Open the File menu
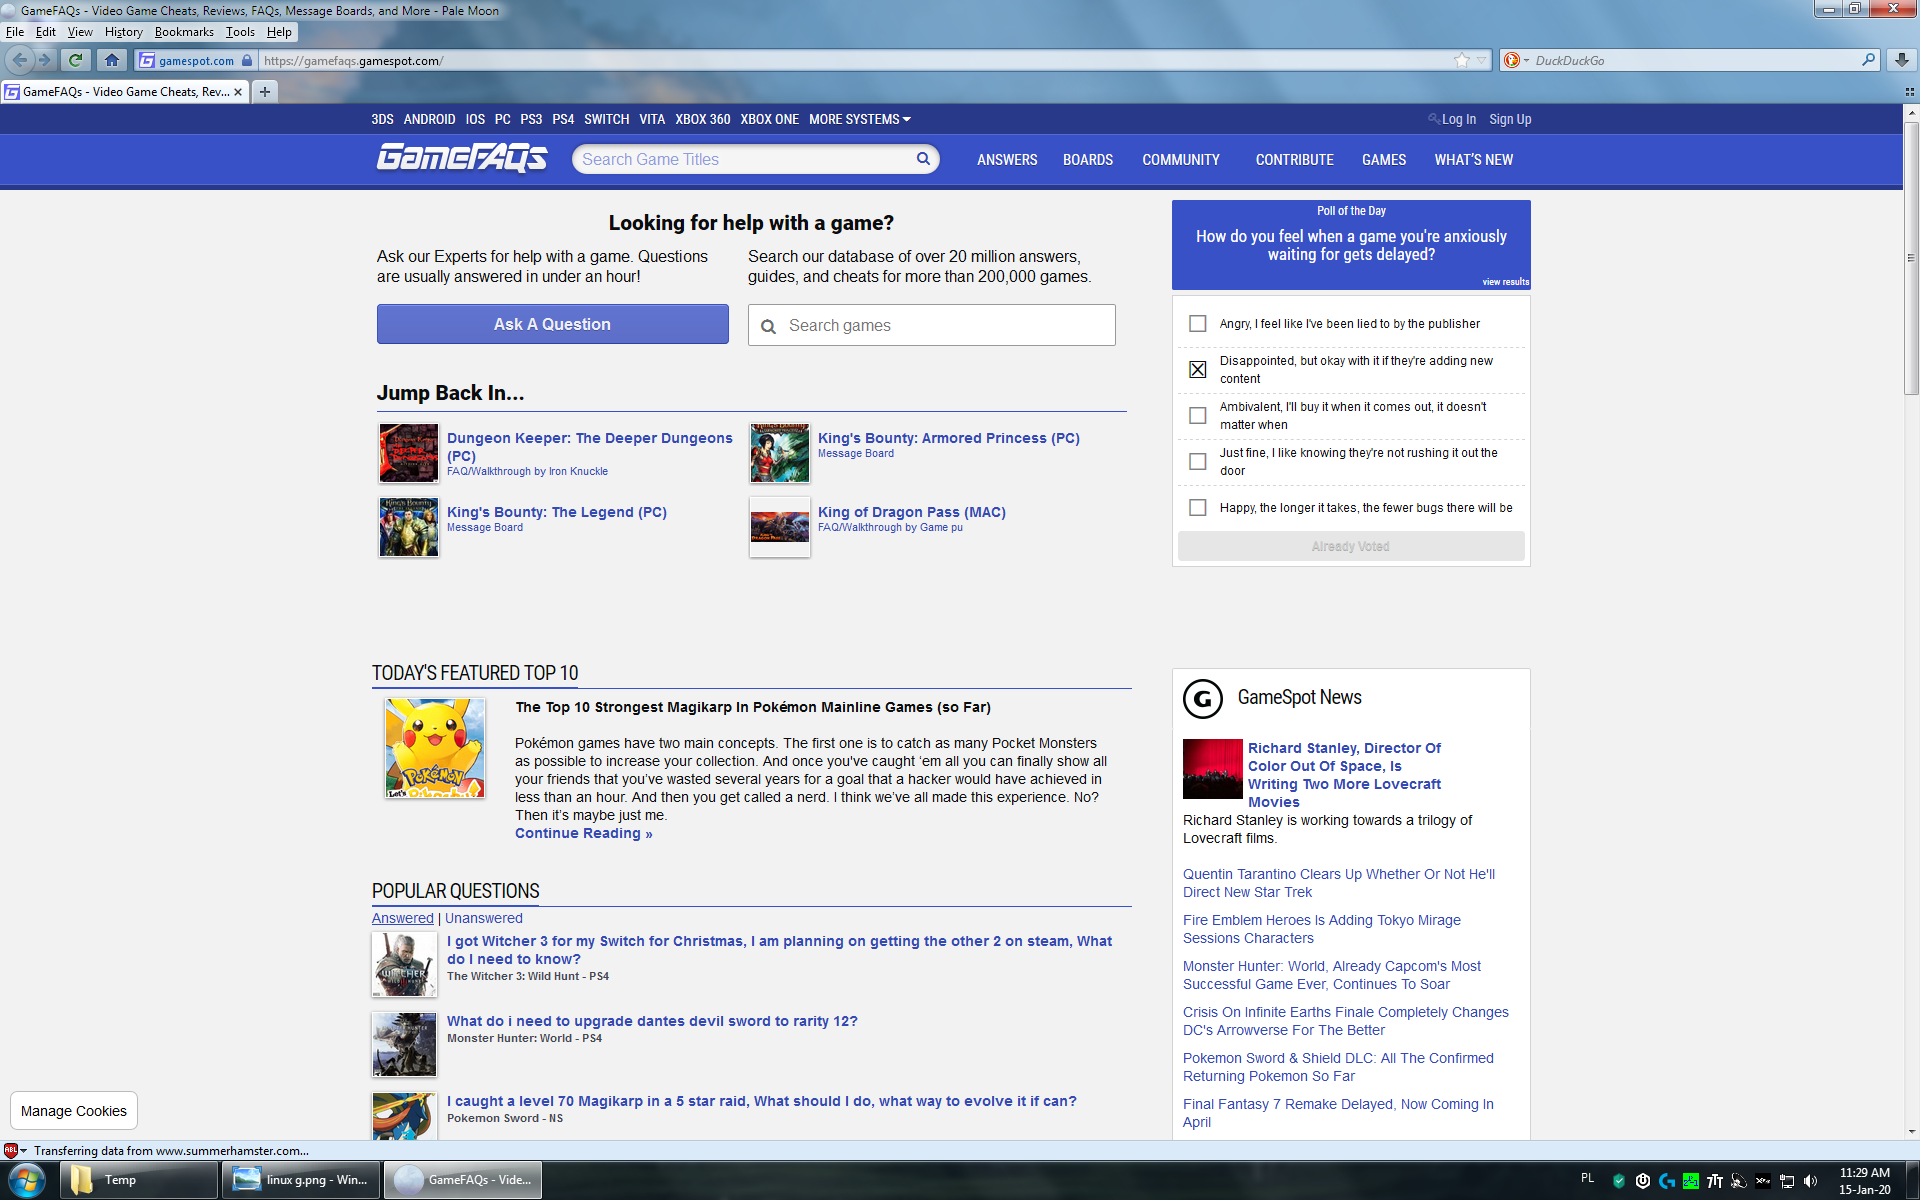The height and width of the screenshot is (1200, 1920). (x=15, y=32)
